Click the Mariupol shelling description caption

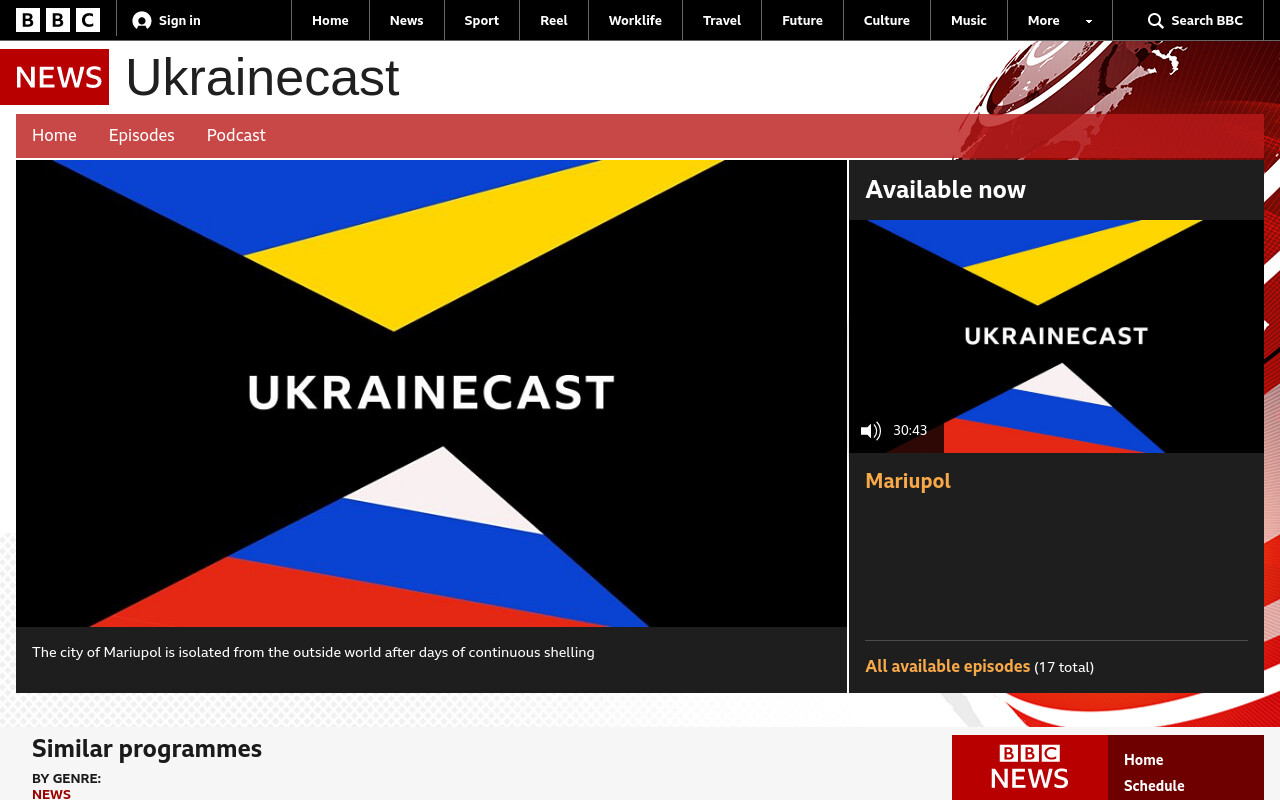click(x=313, y=653)
